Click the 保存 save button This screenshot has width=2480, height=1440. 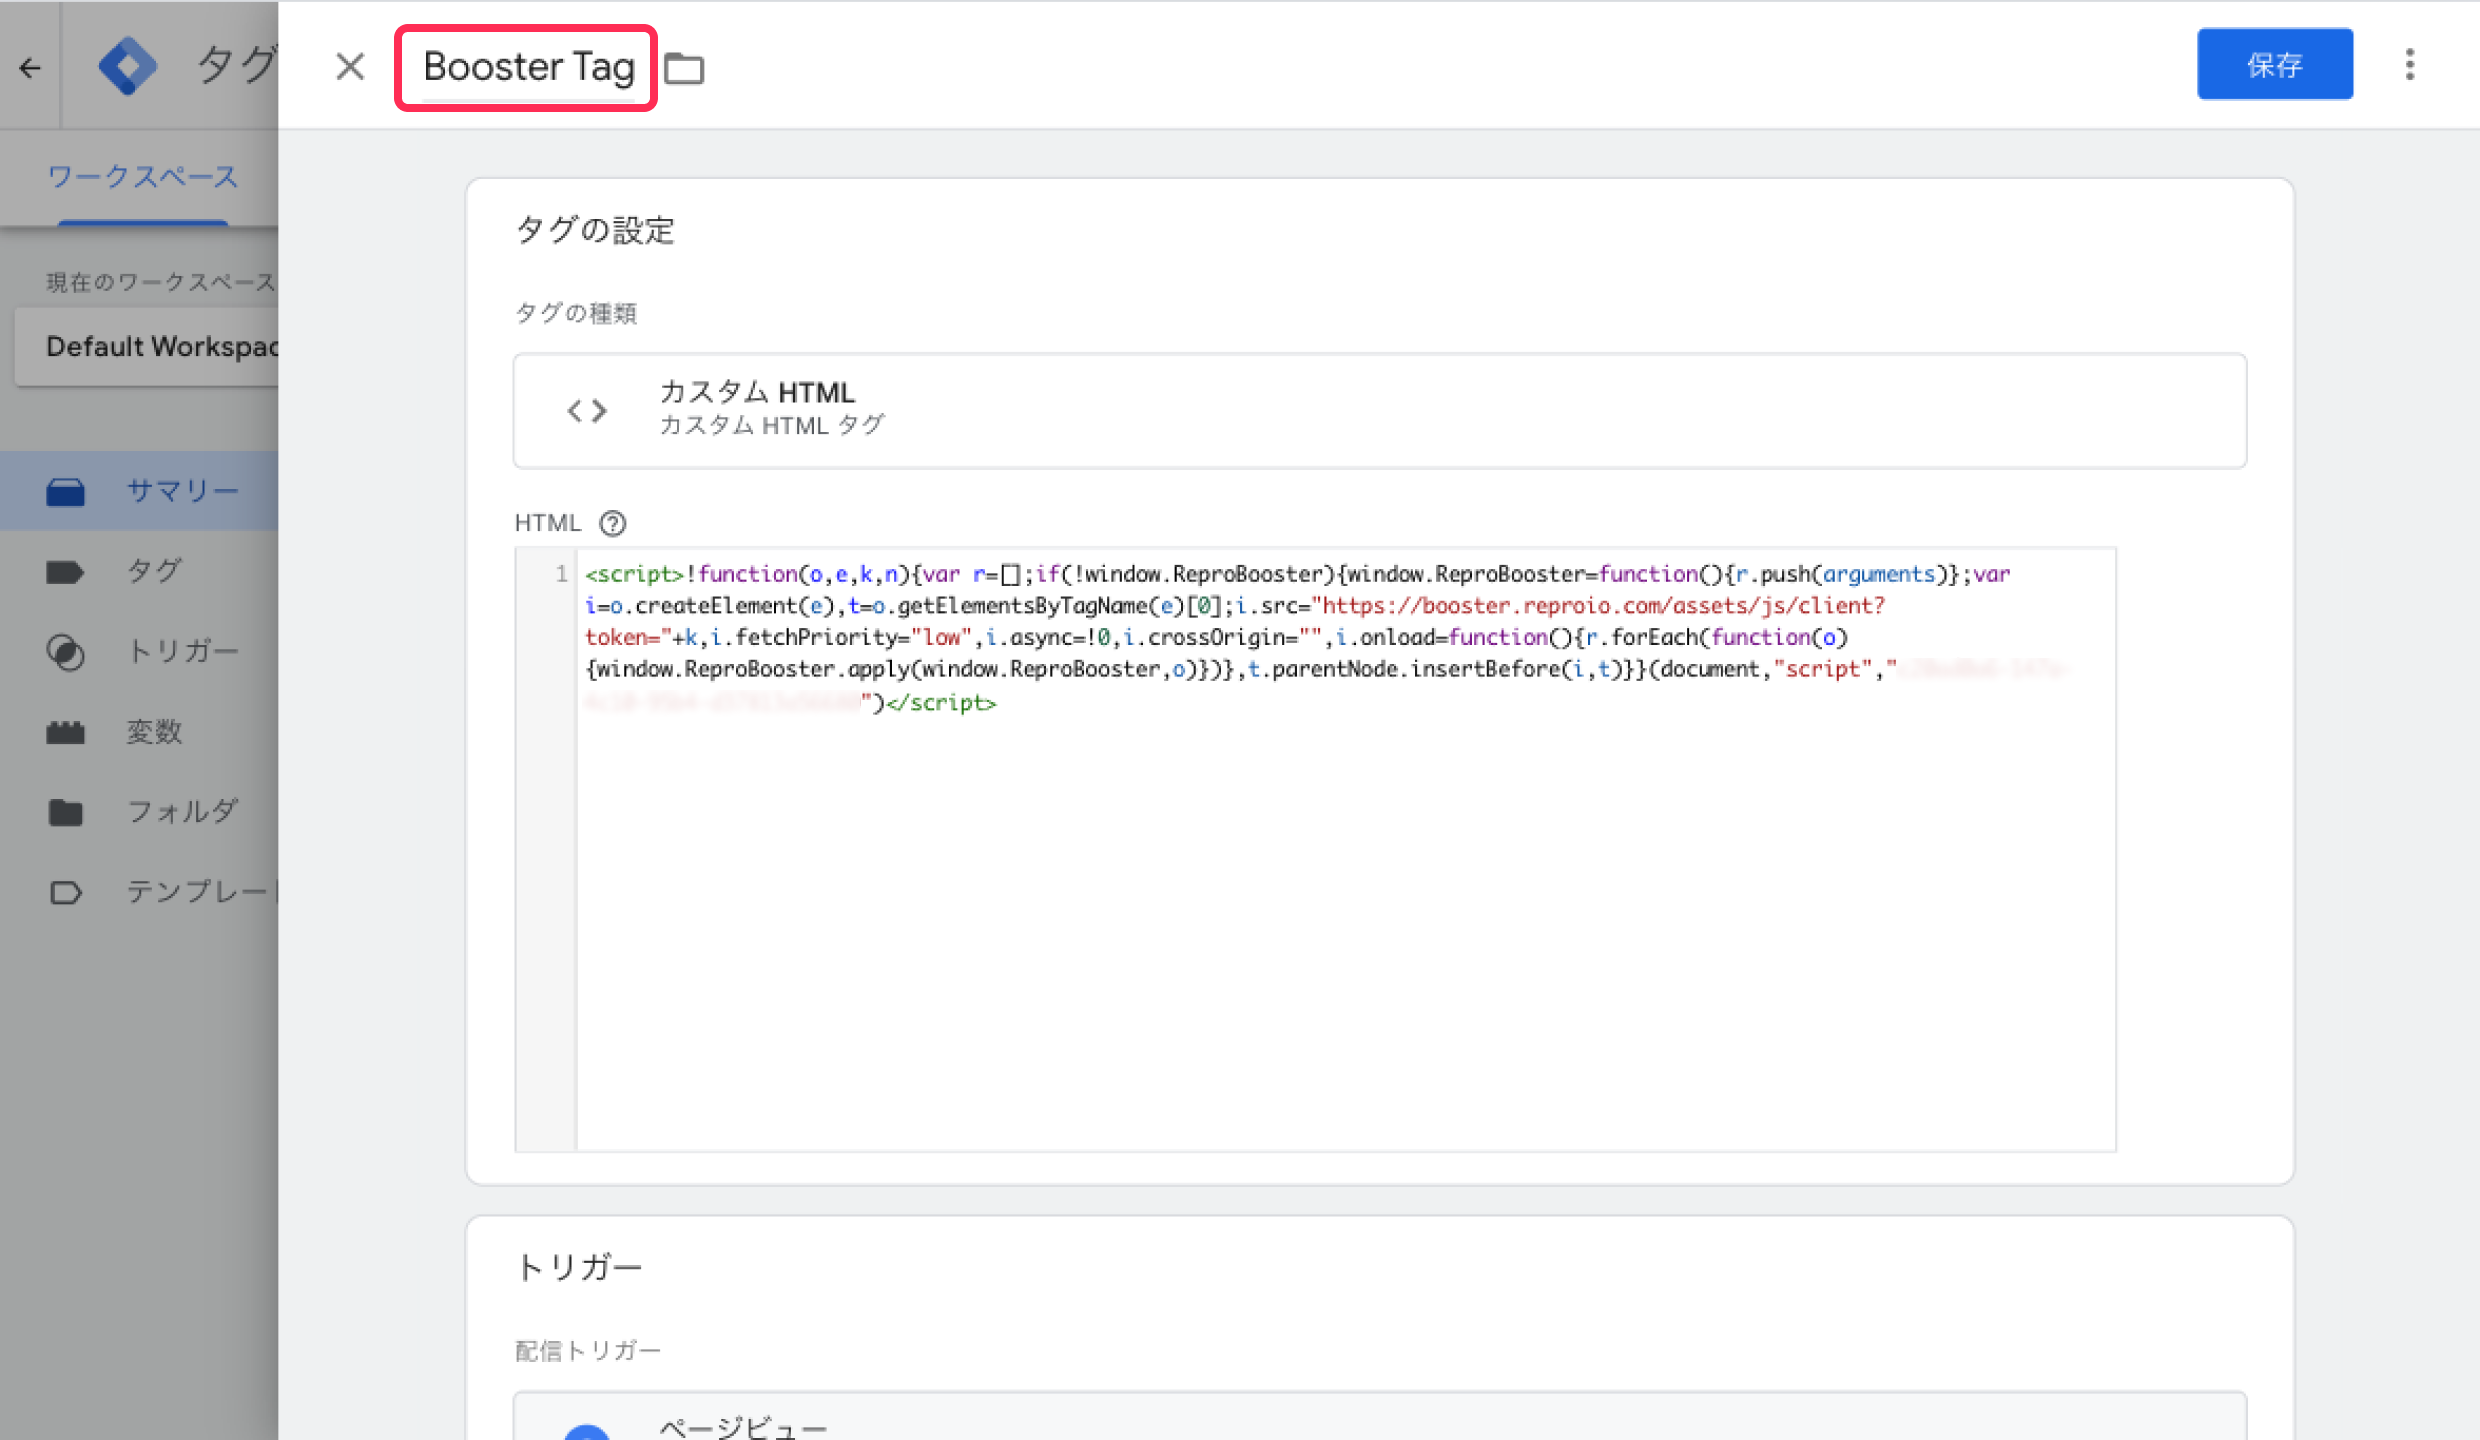click(2274, 65)
